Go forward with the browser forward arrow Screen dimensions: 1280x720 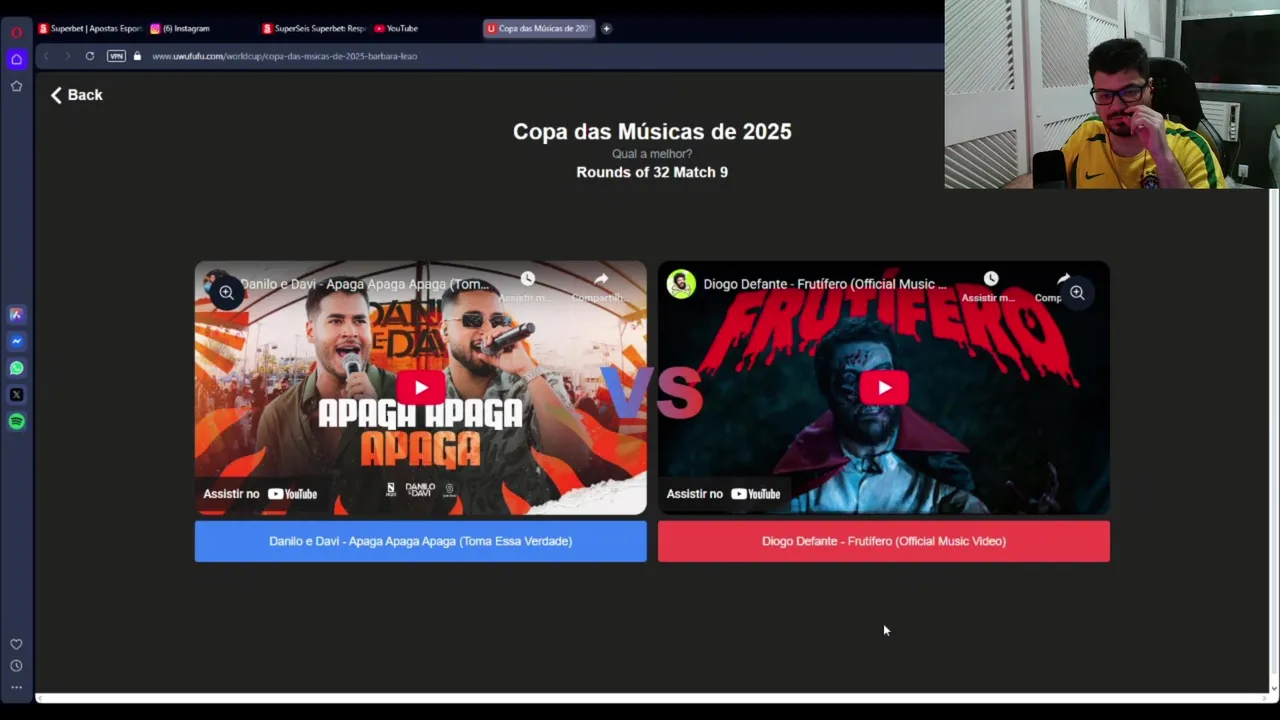[x=68, y=56]
